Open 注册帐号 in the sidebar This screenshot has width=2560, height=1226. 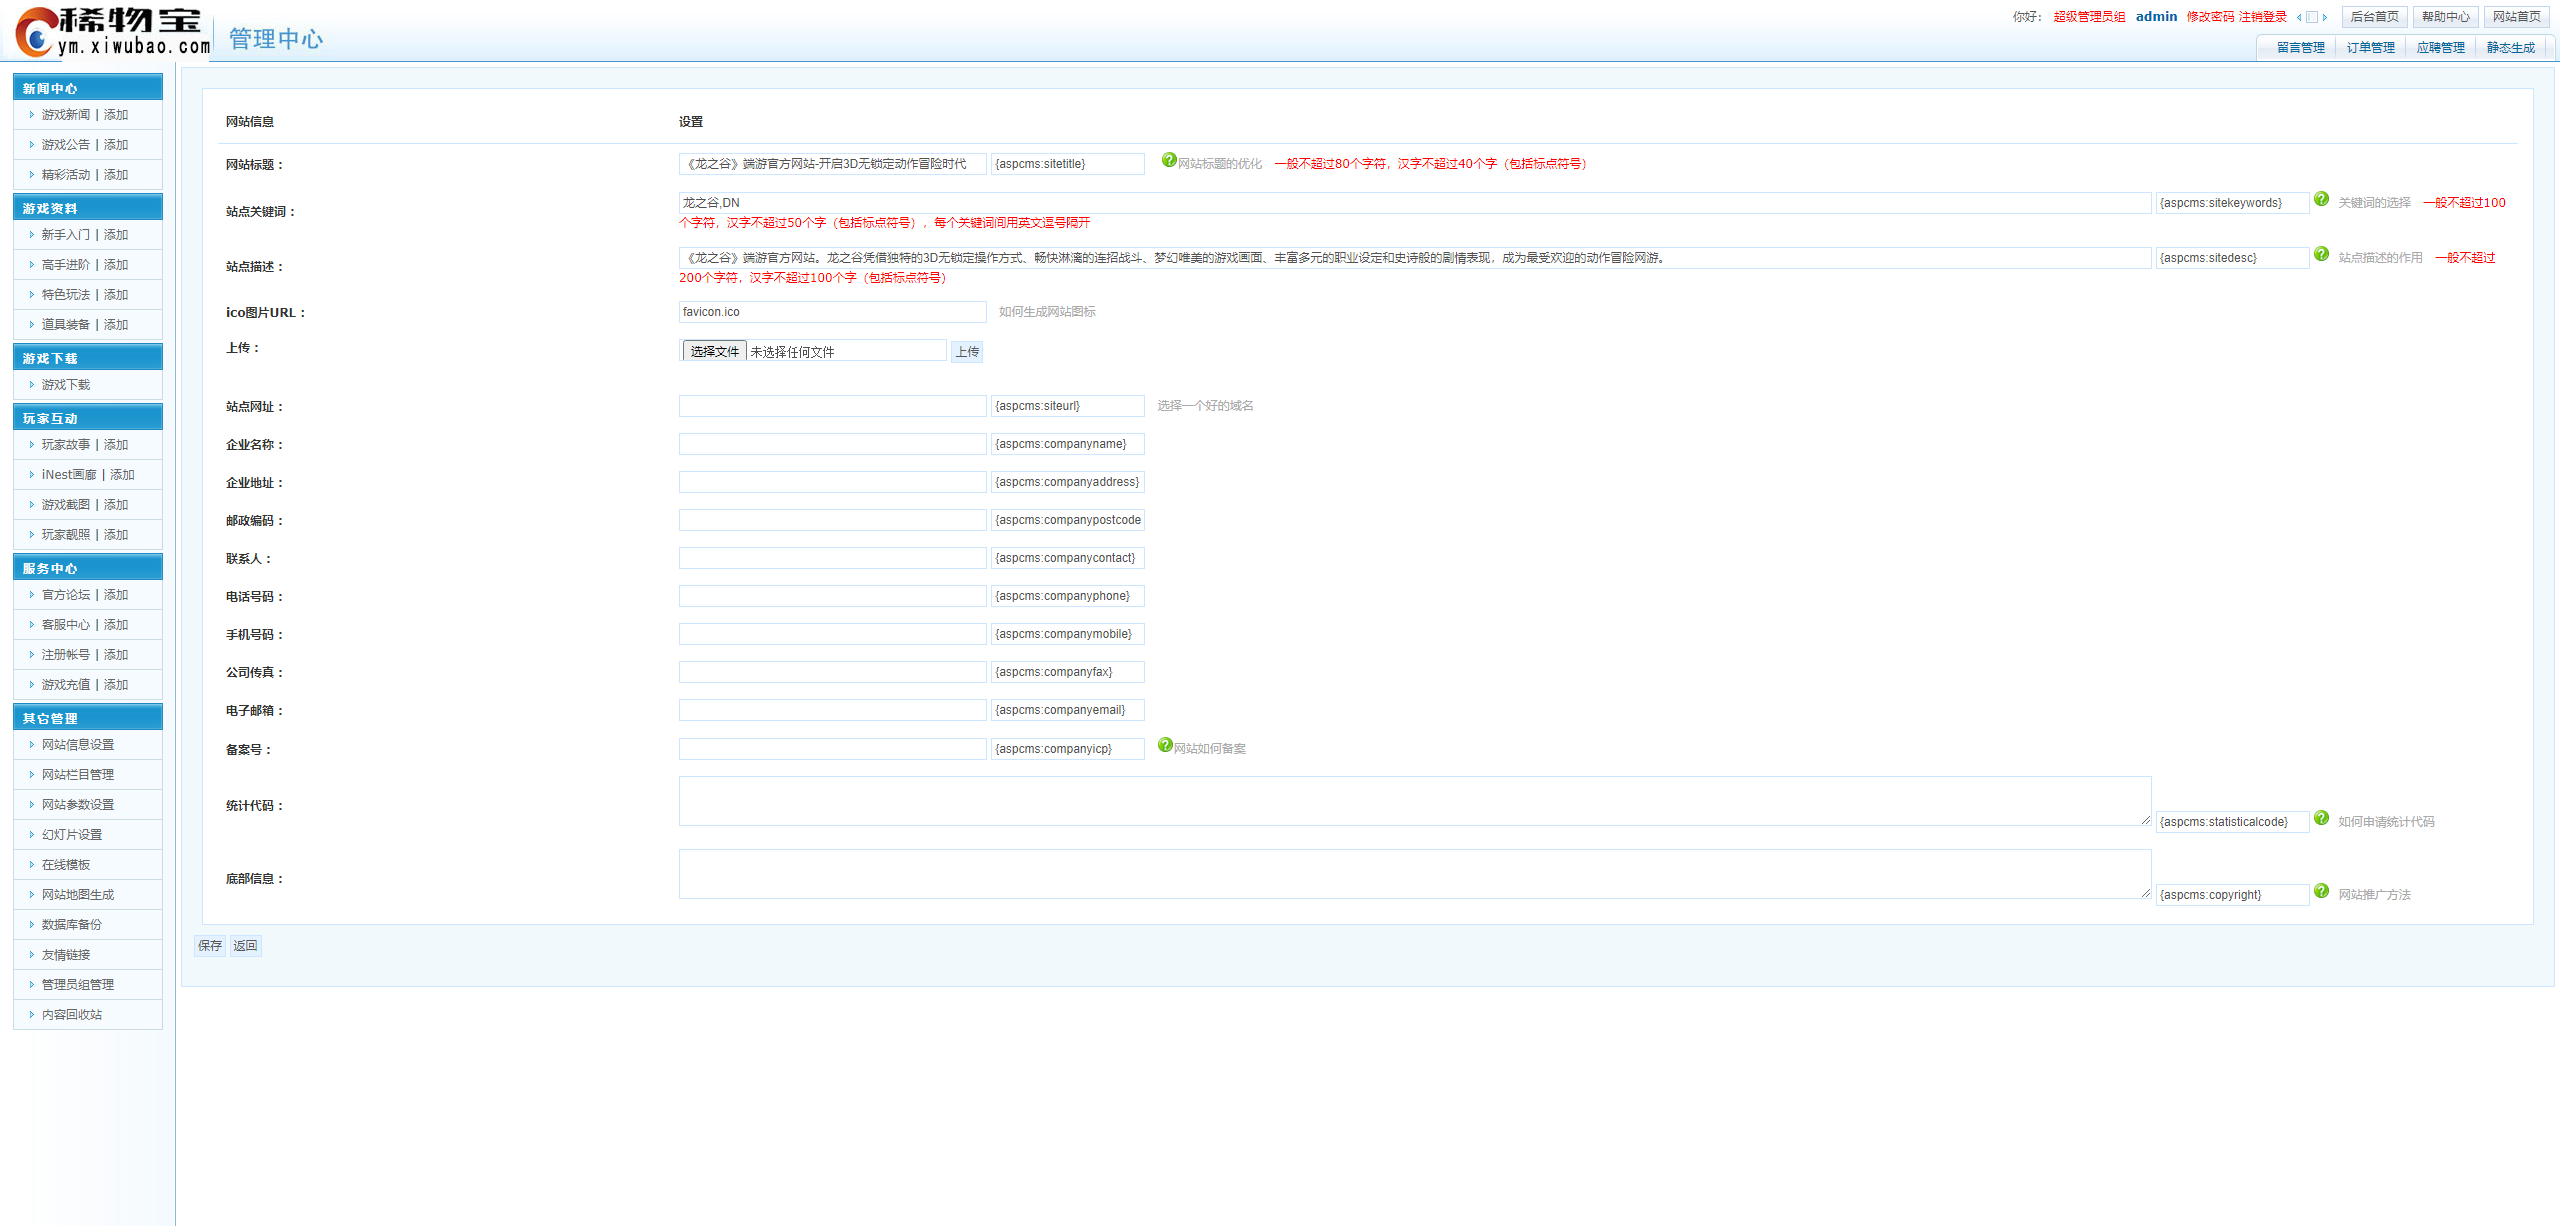[x=66, y=655]
